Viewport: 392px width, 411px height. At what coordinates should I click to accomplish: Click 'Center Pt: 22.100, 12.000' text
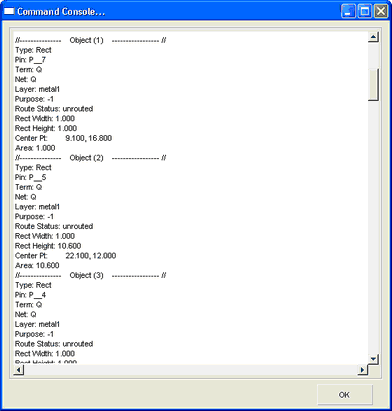(x=65, y=256)
